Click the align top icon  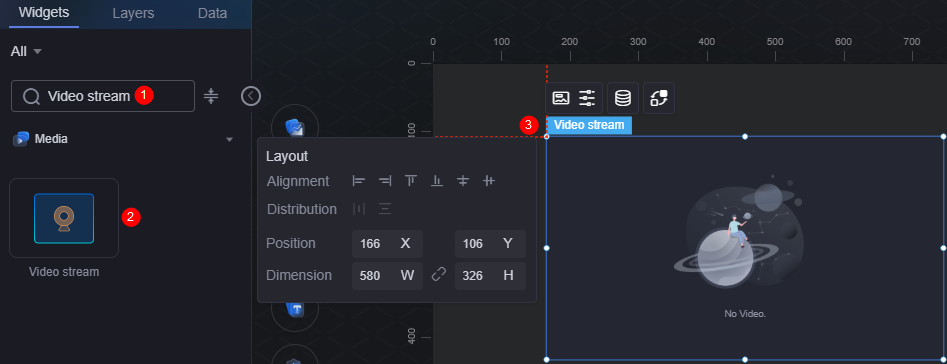point(411,180)
